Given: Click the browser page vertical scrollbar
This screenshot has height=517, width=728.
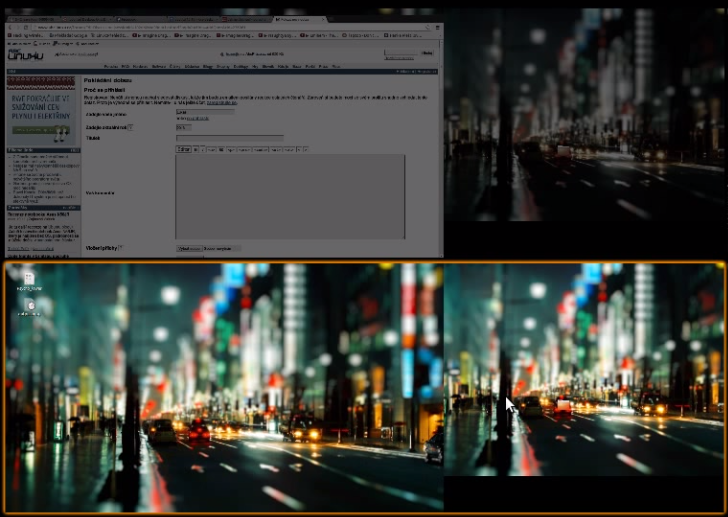Looking at the screenshot, I should click(442, 149).
